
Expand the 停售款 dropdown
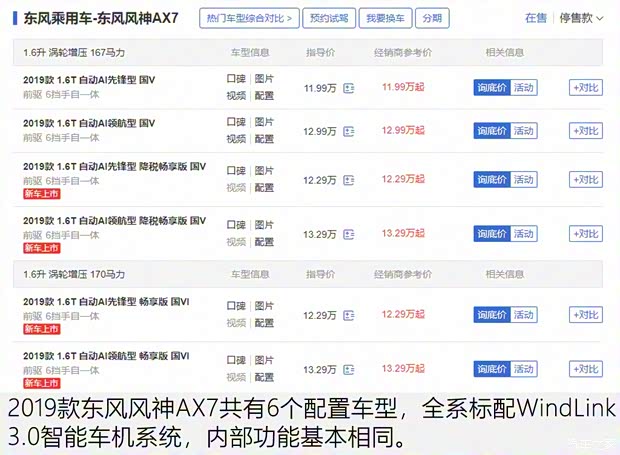coord(581,18)
